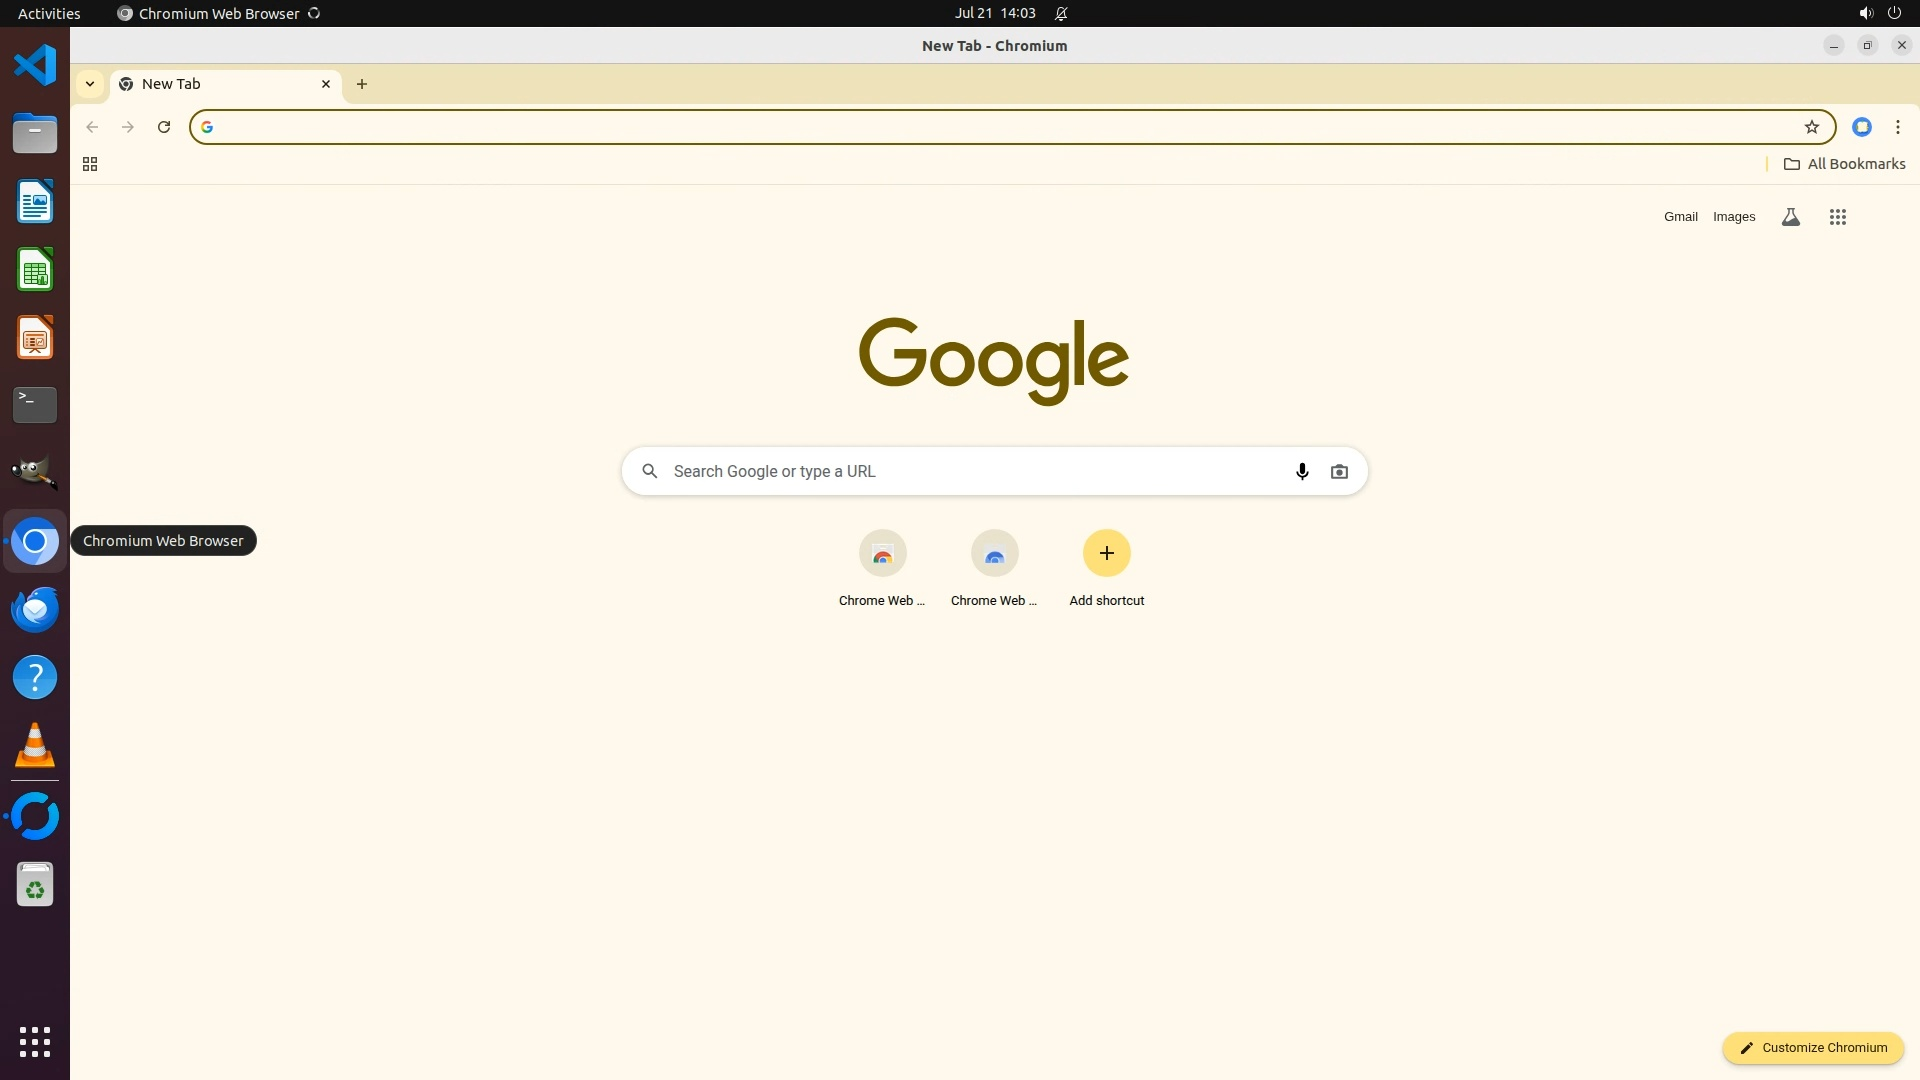Viewport: 1920px width, 1080px height.
Task: Open Search Labs flask icon
Action: [x=1790, y=217]
